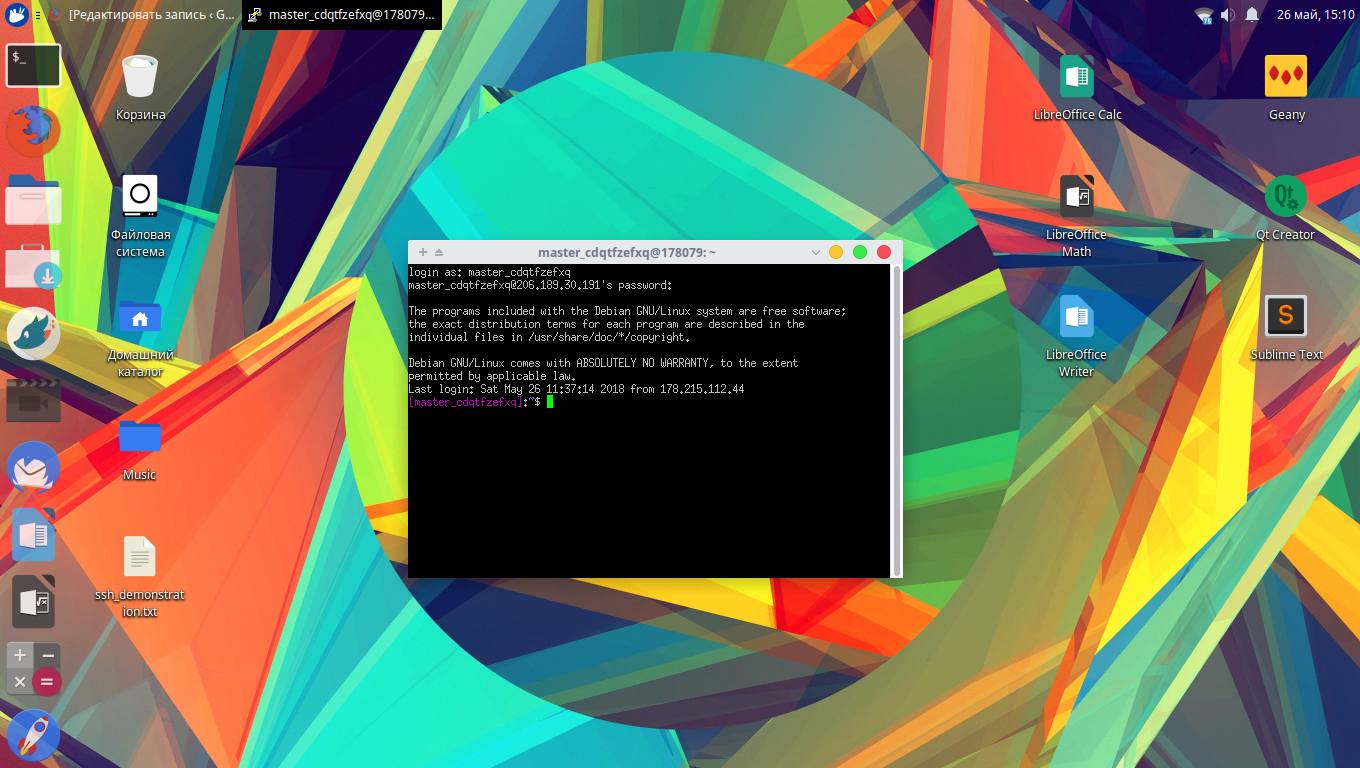Click the rocket launcher icon in dock
Viewport: 1360px width, 768px height.
pyautogui.click(x=34, y=735)
